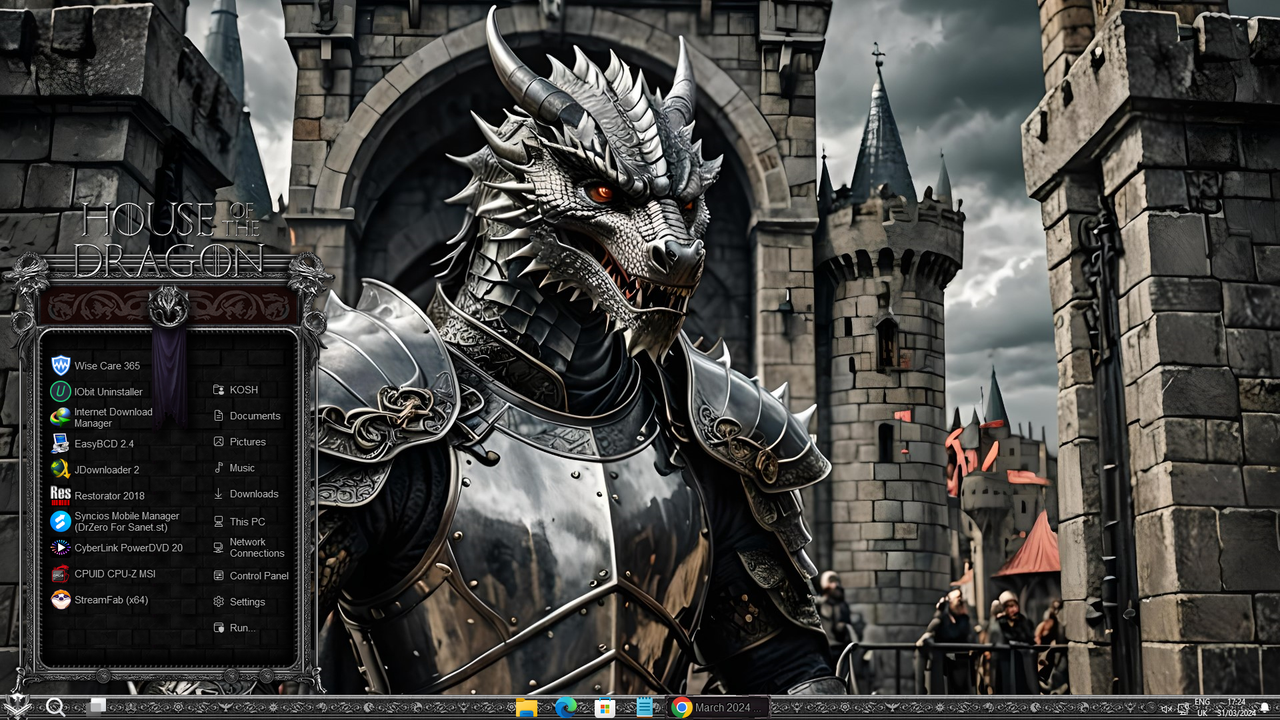
Task: Switch to Chrome March 2024 window
Action: click(718, 708)
